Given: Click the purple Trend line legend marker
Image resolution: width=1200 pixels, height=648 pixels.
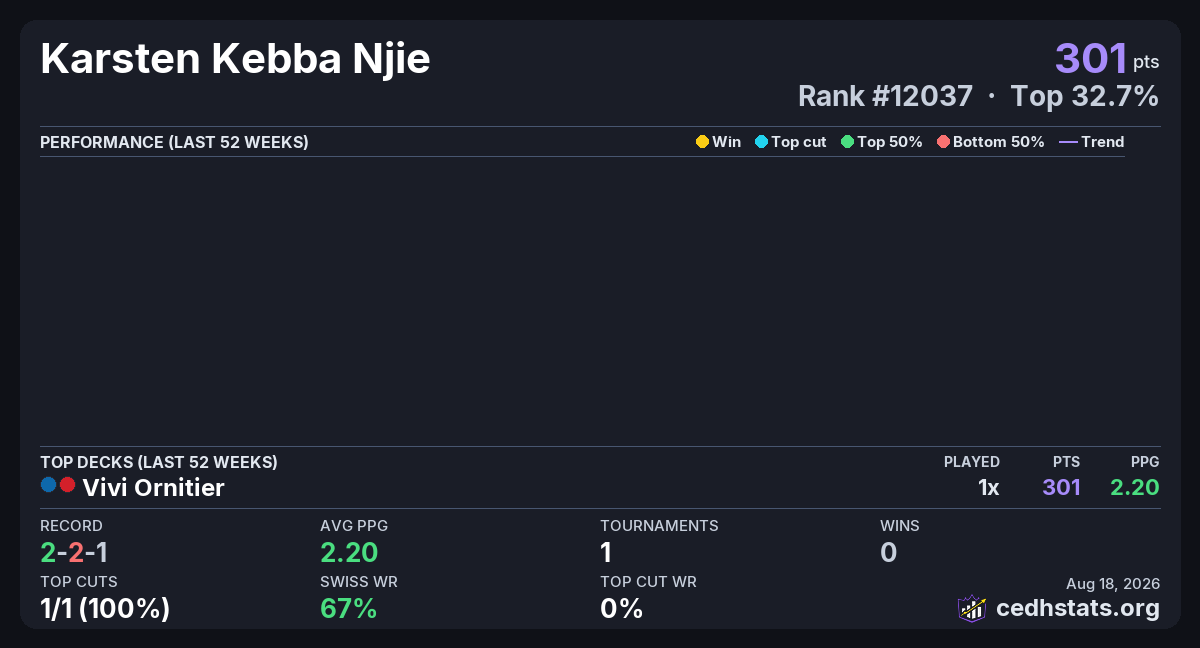Looking at the screenshot, I should [x=1068, y=142].
